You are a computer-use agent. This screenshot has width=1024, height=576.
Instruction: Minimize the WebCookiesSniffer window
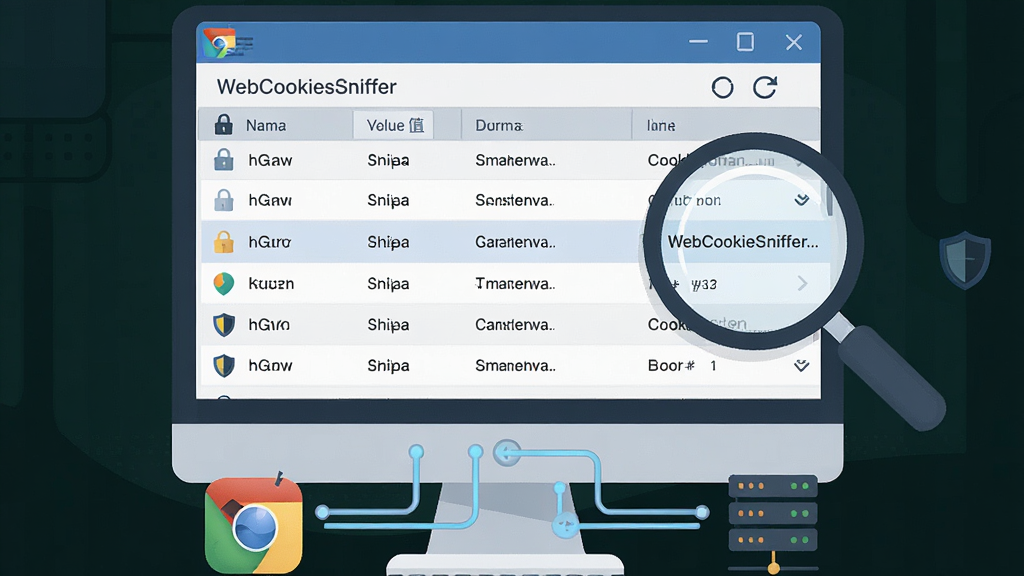click(698, 42)
